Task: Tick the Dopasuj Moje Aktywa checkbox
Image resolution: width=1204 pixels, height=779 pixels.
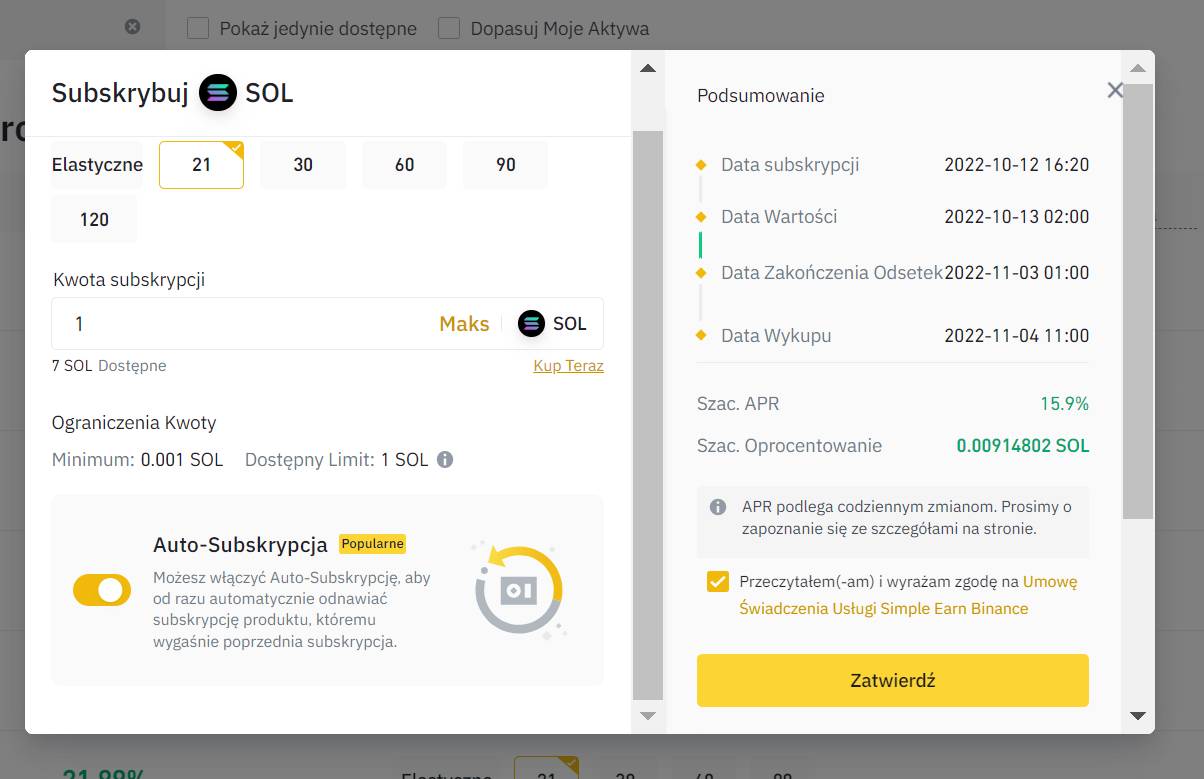Action: [450, 28]
